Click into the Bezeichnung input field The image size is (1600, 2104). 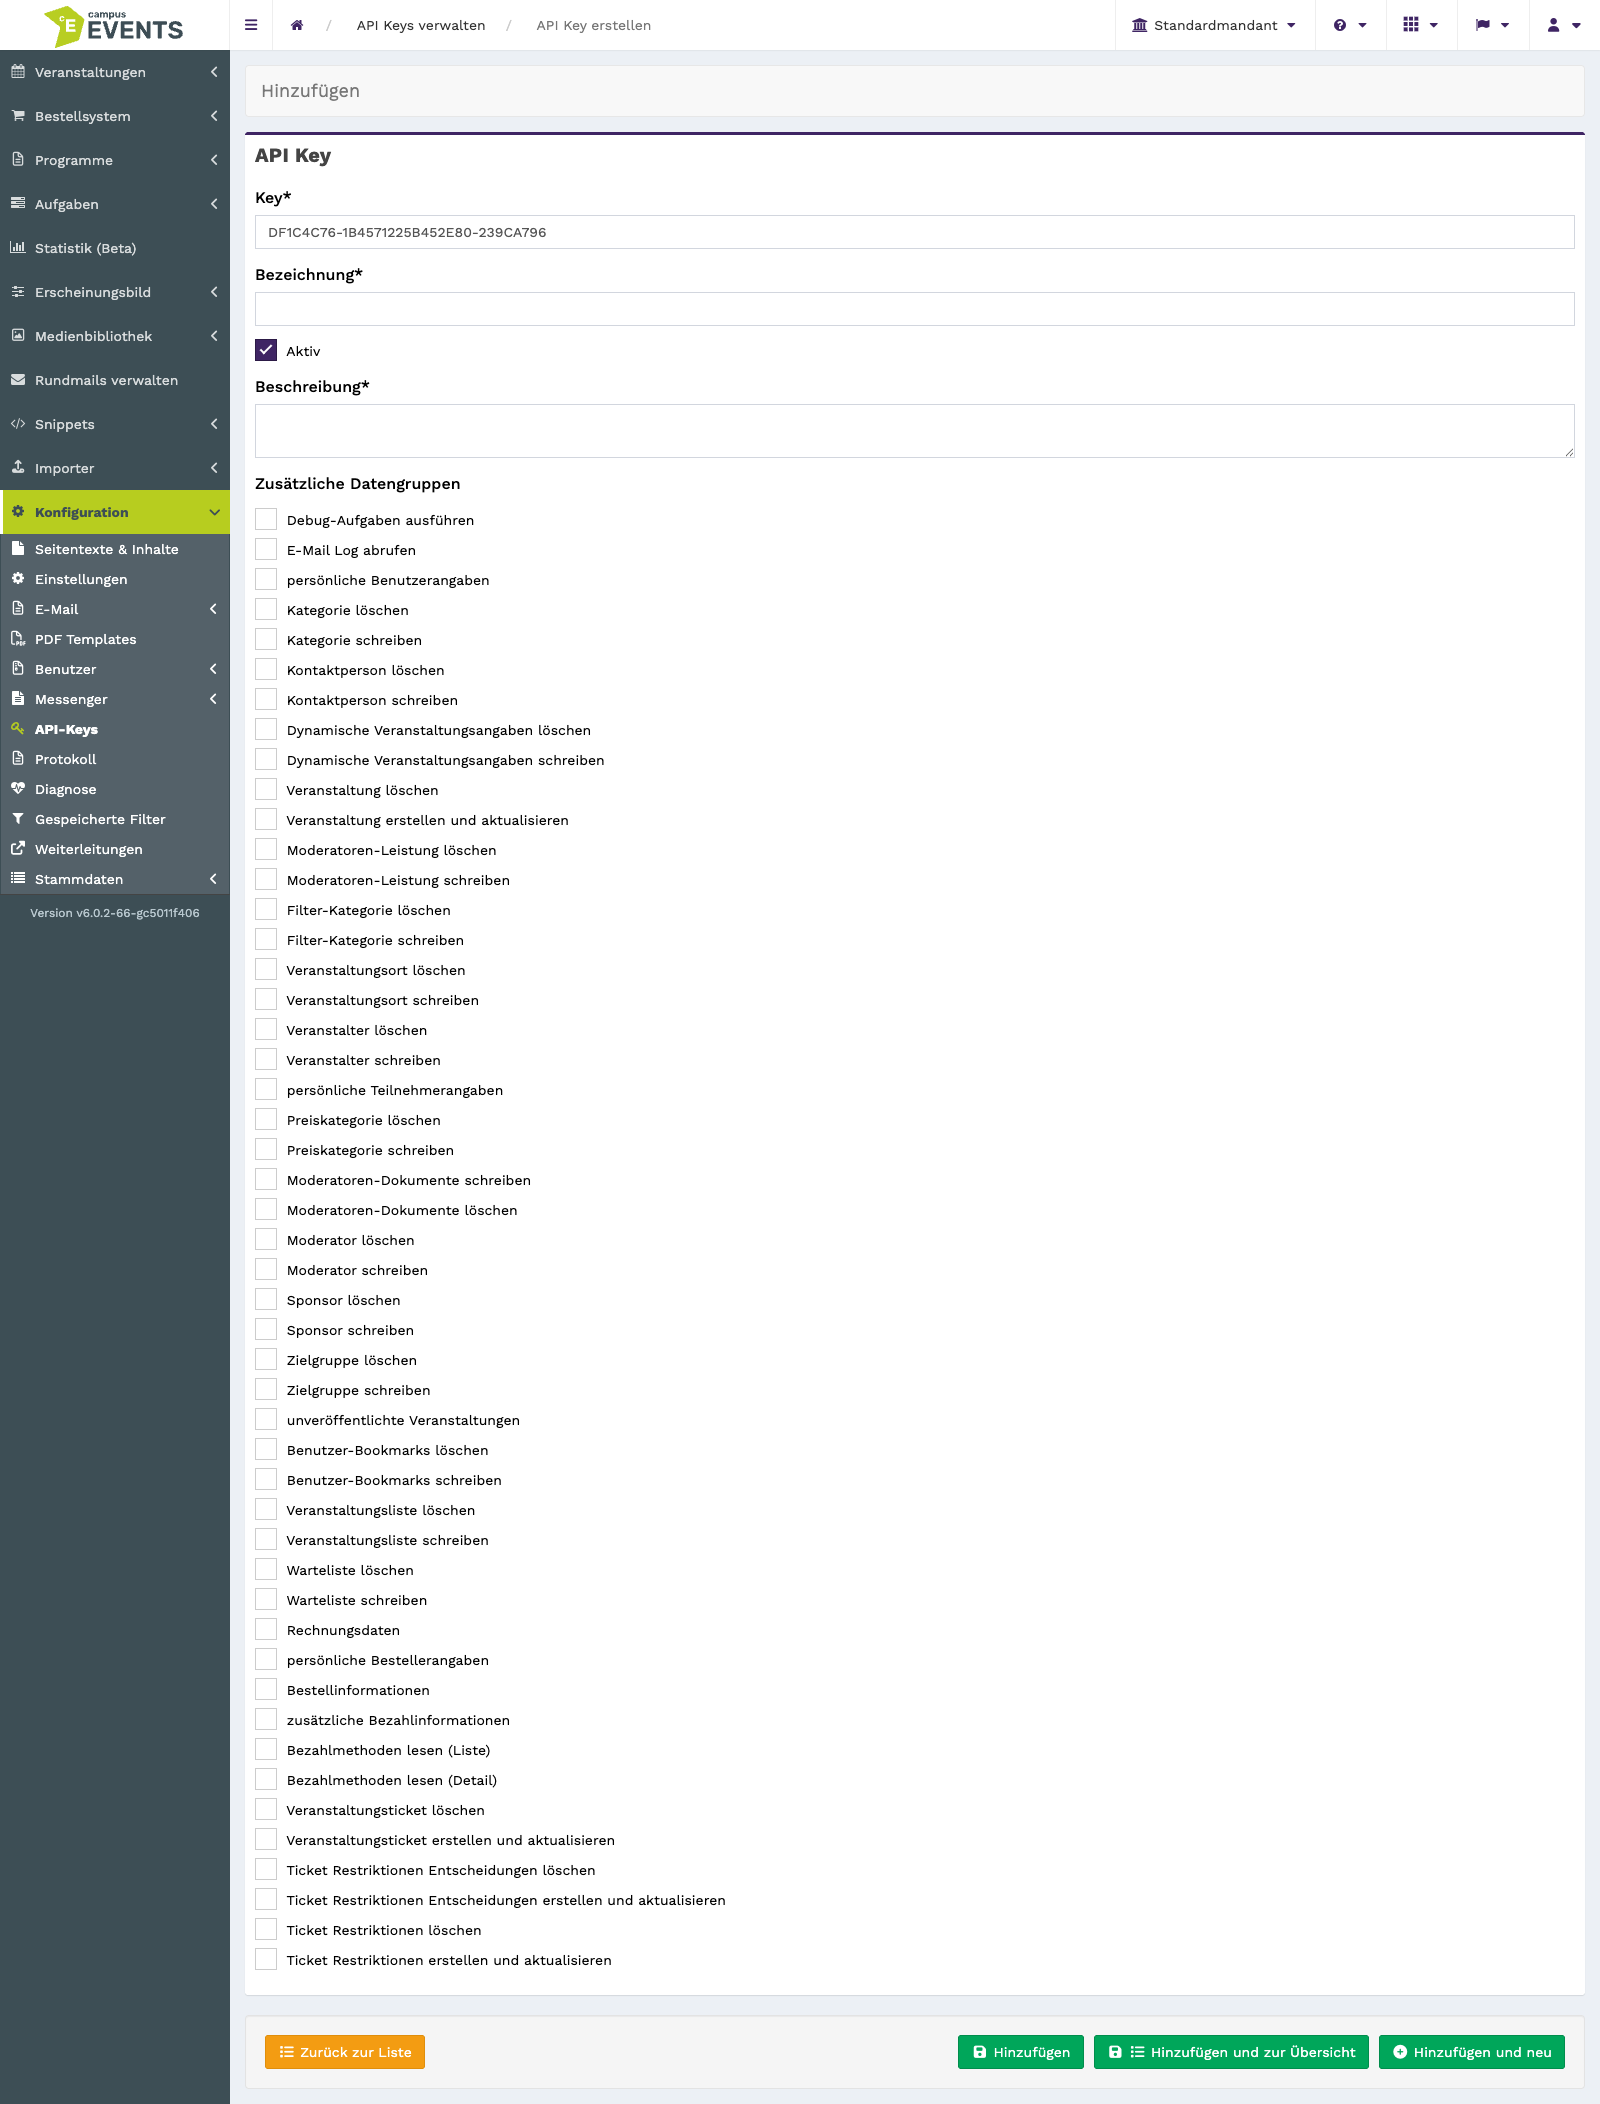(915, 309)
